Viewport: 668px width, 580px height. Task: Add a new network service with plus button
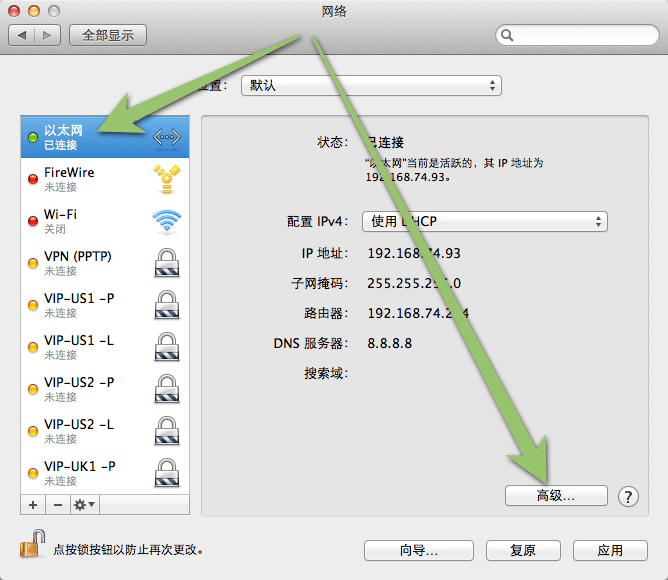point(33,505)
